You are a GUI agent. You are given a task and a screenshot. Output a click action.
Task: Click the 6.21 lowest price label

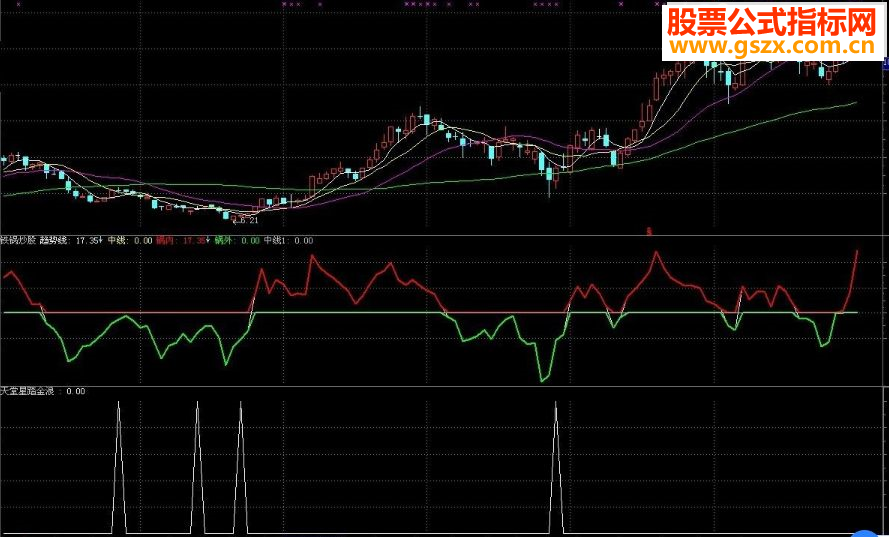coord(248,220)
